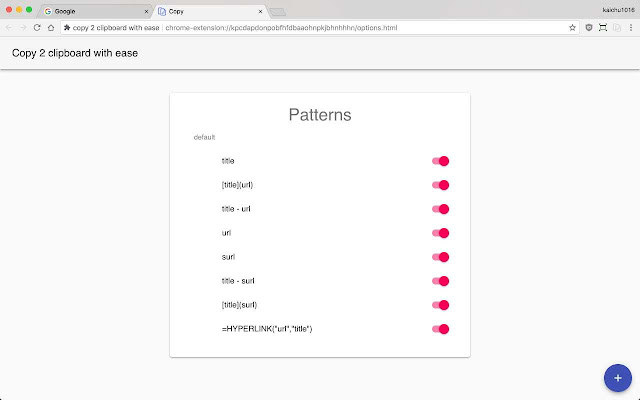Click the kaichu1016 profile button
The width and height of the screenshot is (640, 400).
tap(618, 10)
